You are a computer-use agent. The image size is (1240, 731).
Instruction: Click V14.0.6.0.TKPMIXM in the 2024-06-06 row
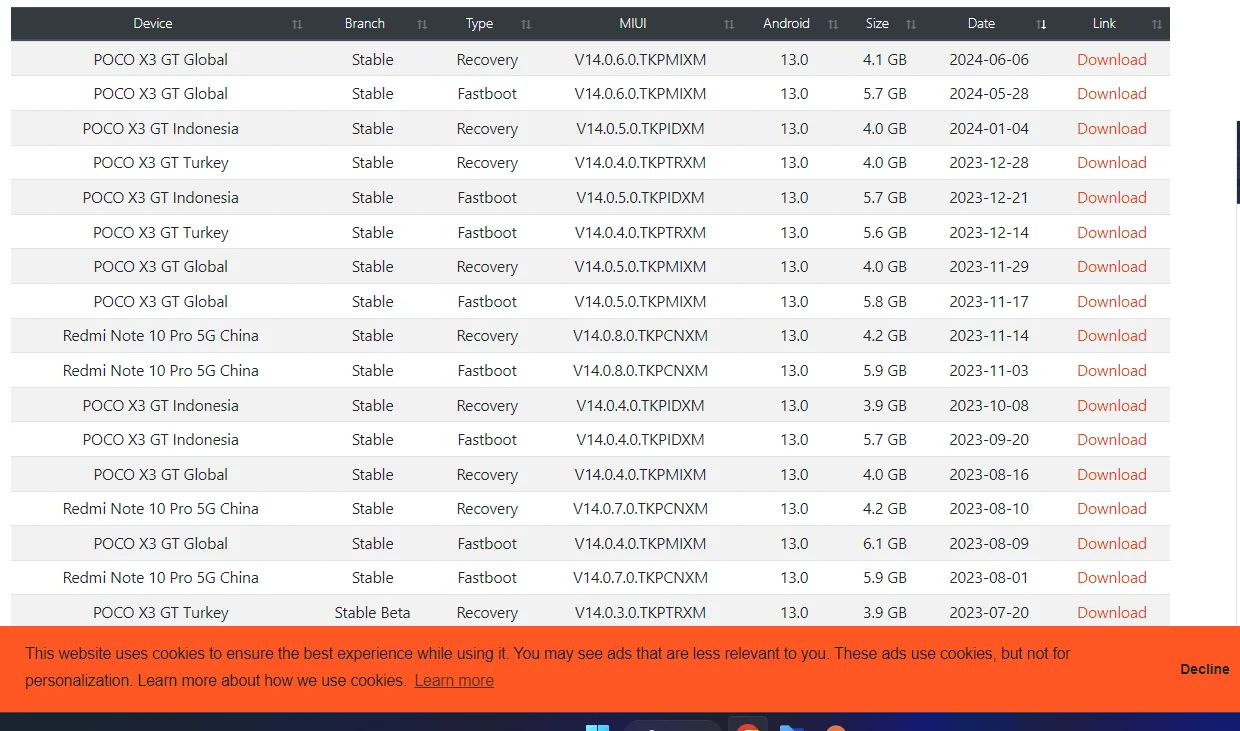[x=640, y=59]
